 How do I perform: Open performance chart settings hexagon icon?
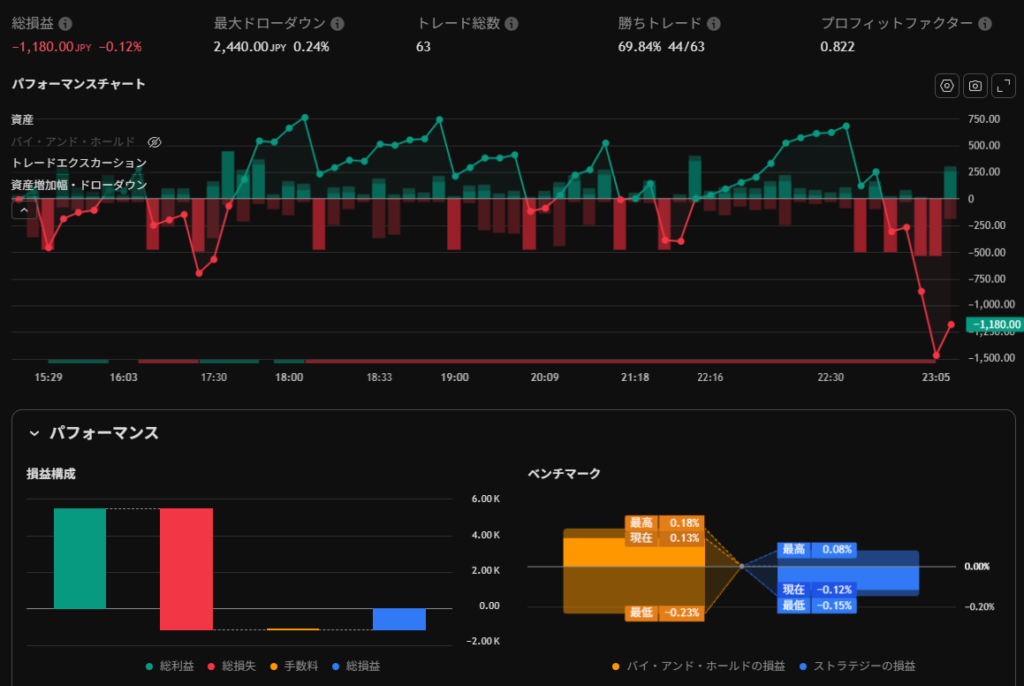[946, 86]
